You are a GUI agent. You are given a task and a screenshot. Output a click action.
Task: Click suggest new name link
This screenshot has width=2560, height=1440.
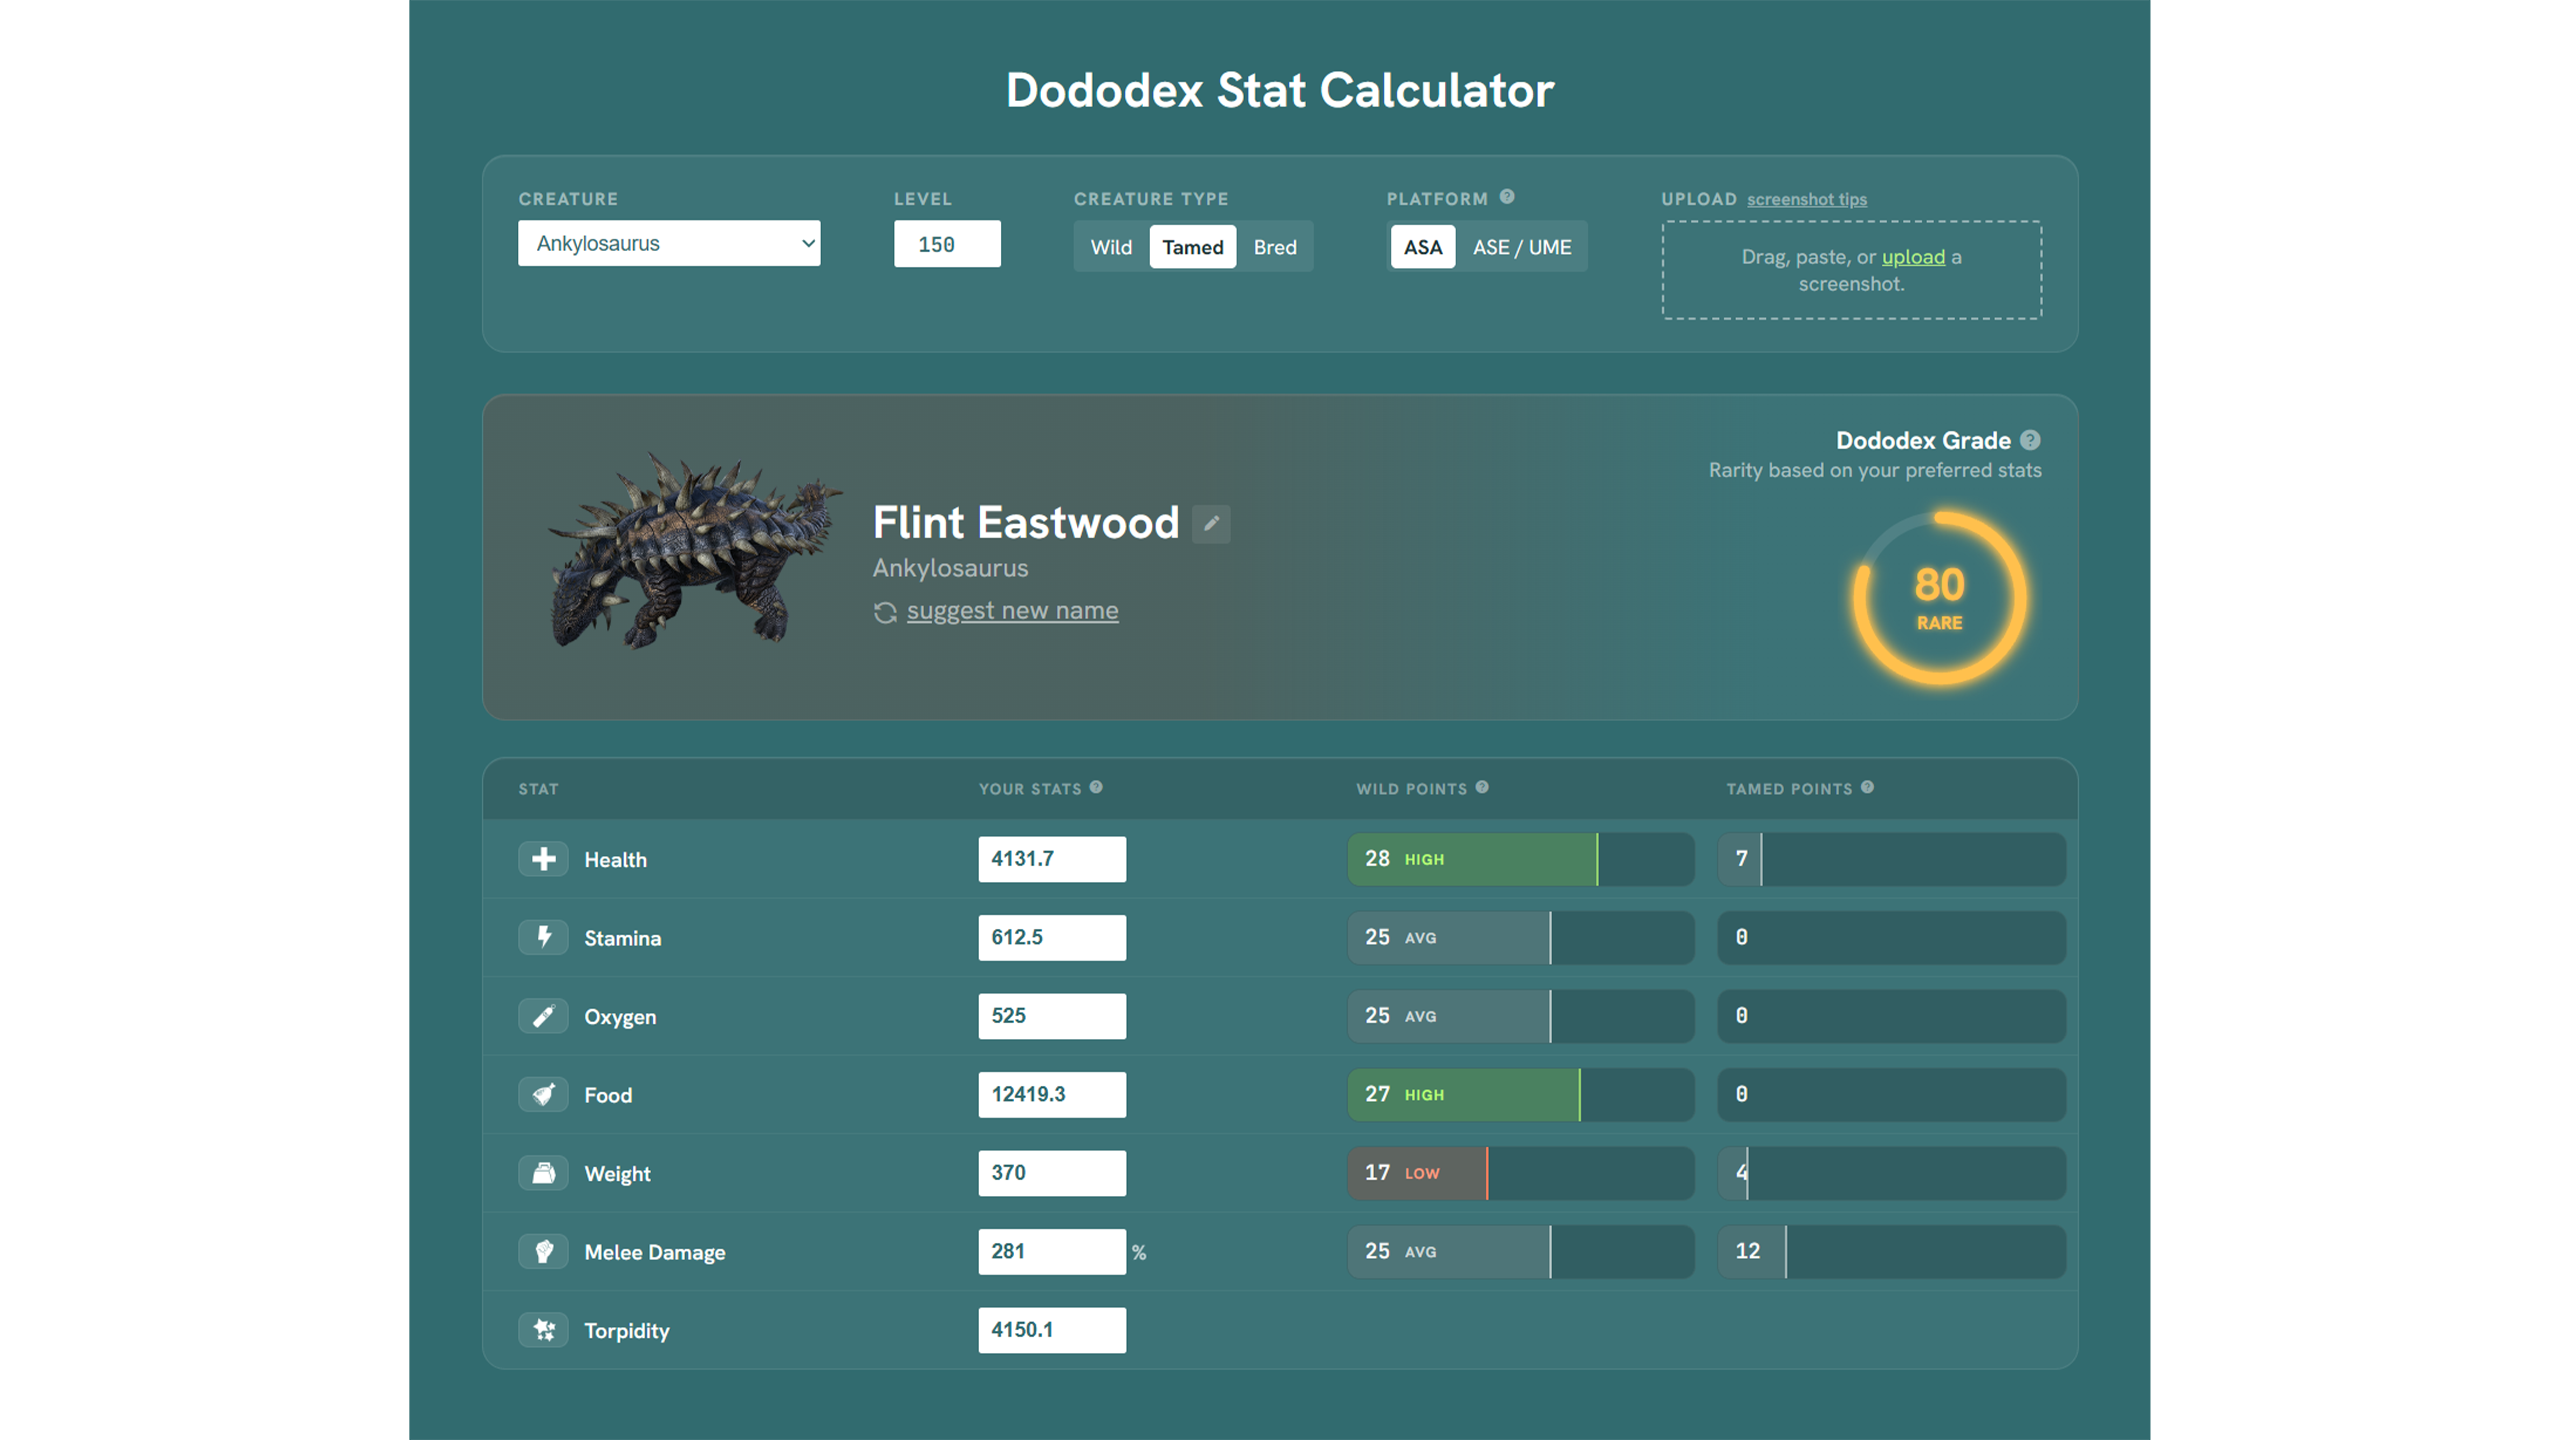pos(1012,610)
